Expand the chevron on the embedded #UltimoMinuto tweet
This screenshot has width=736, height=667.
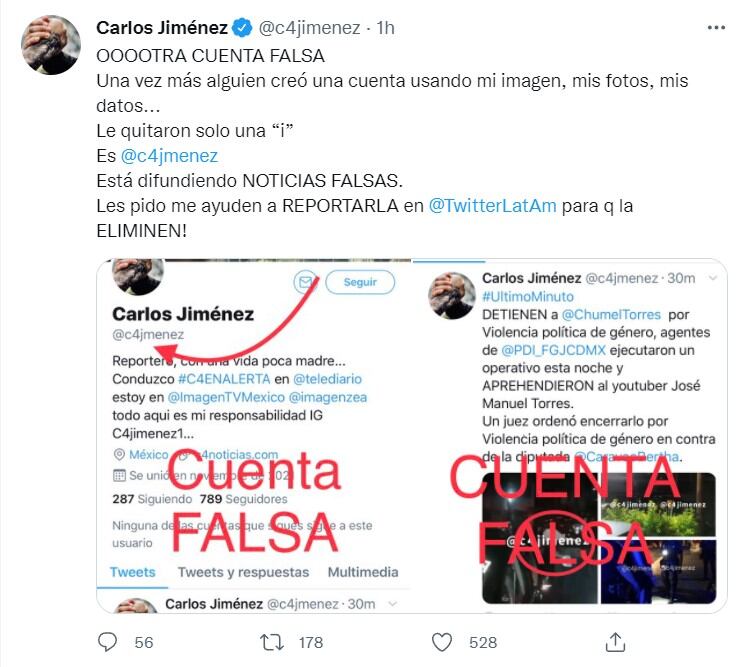click(x=713, y=278)
